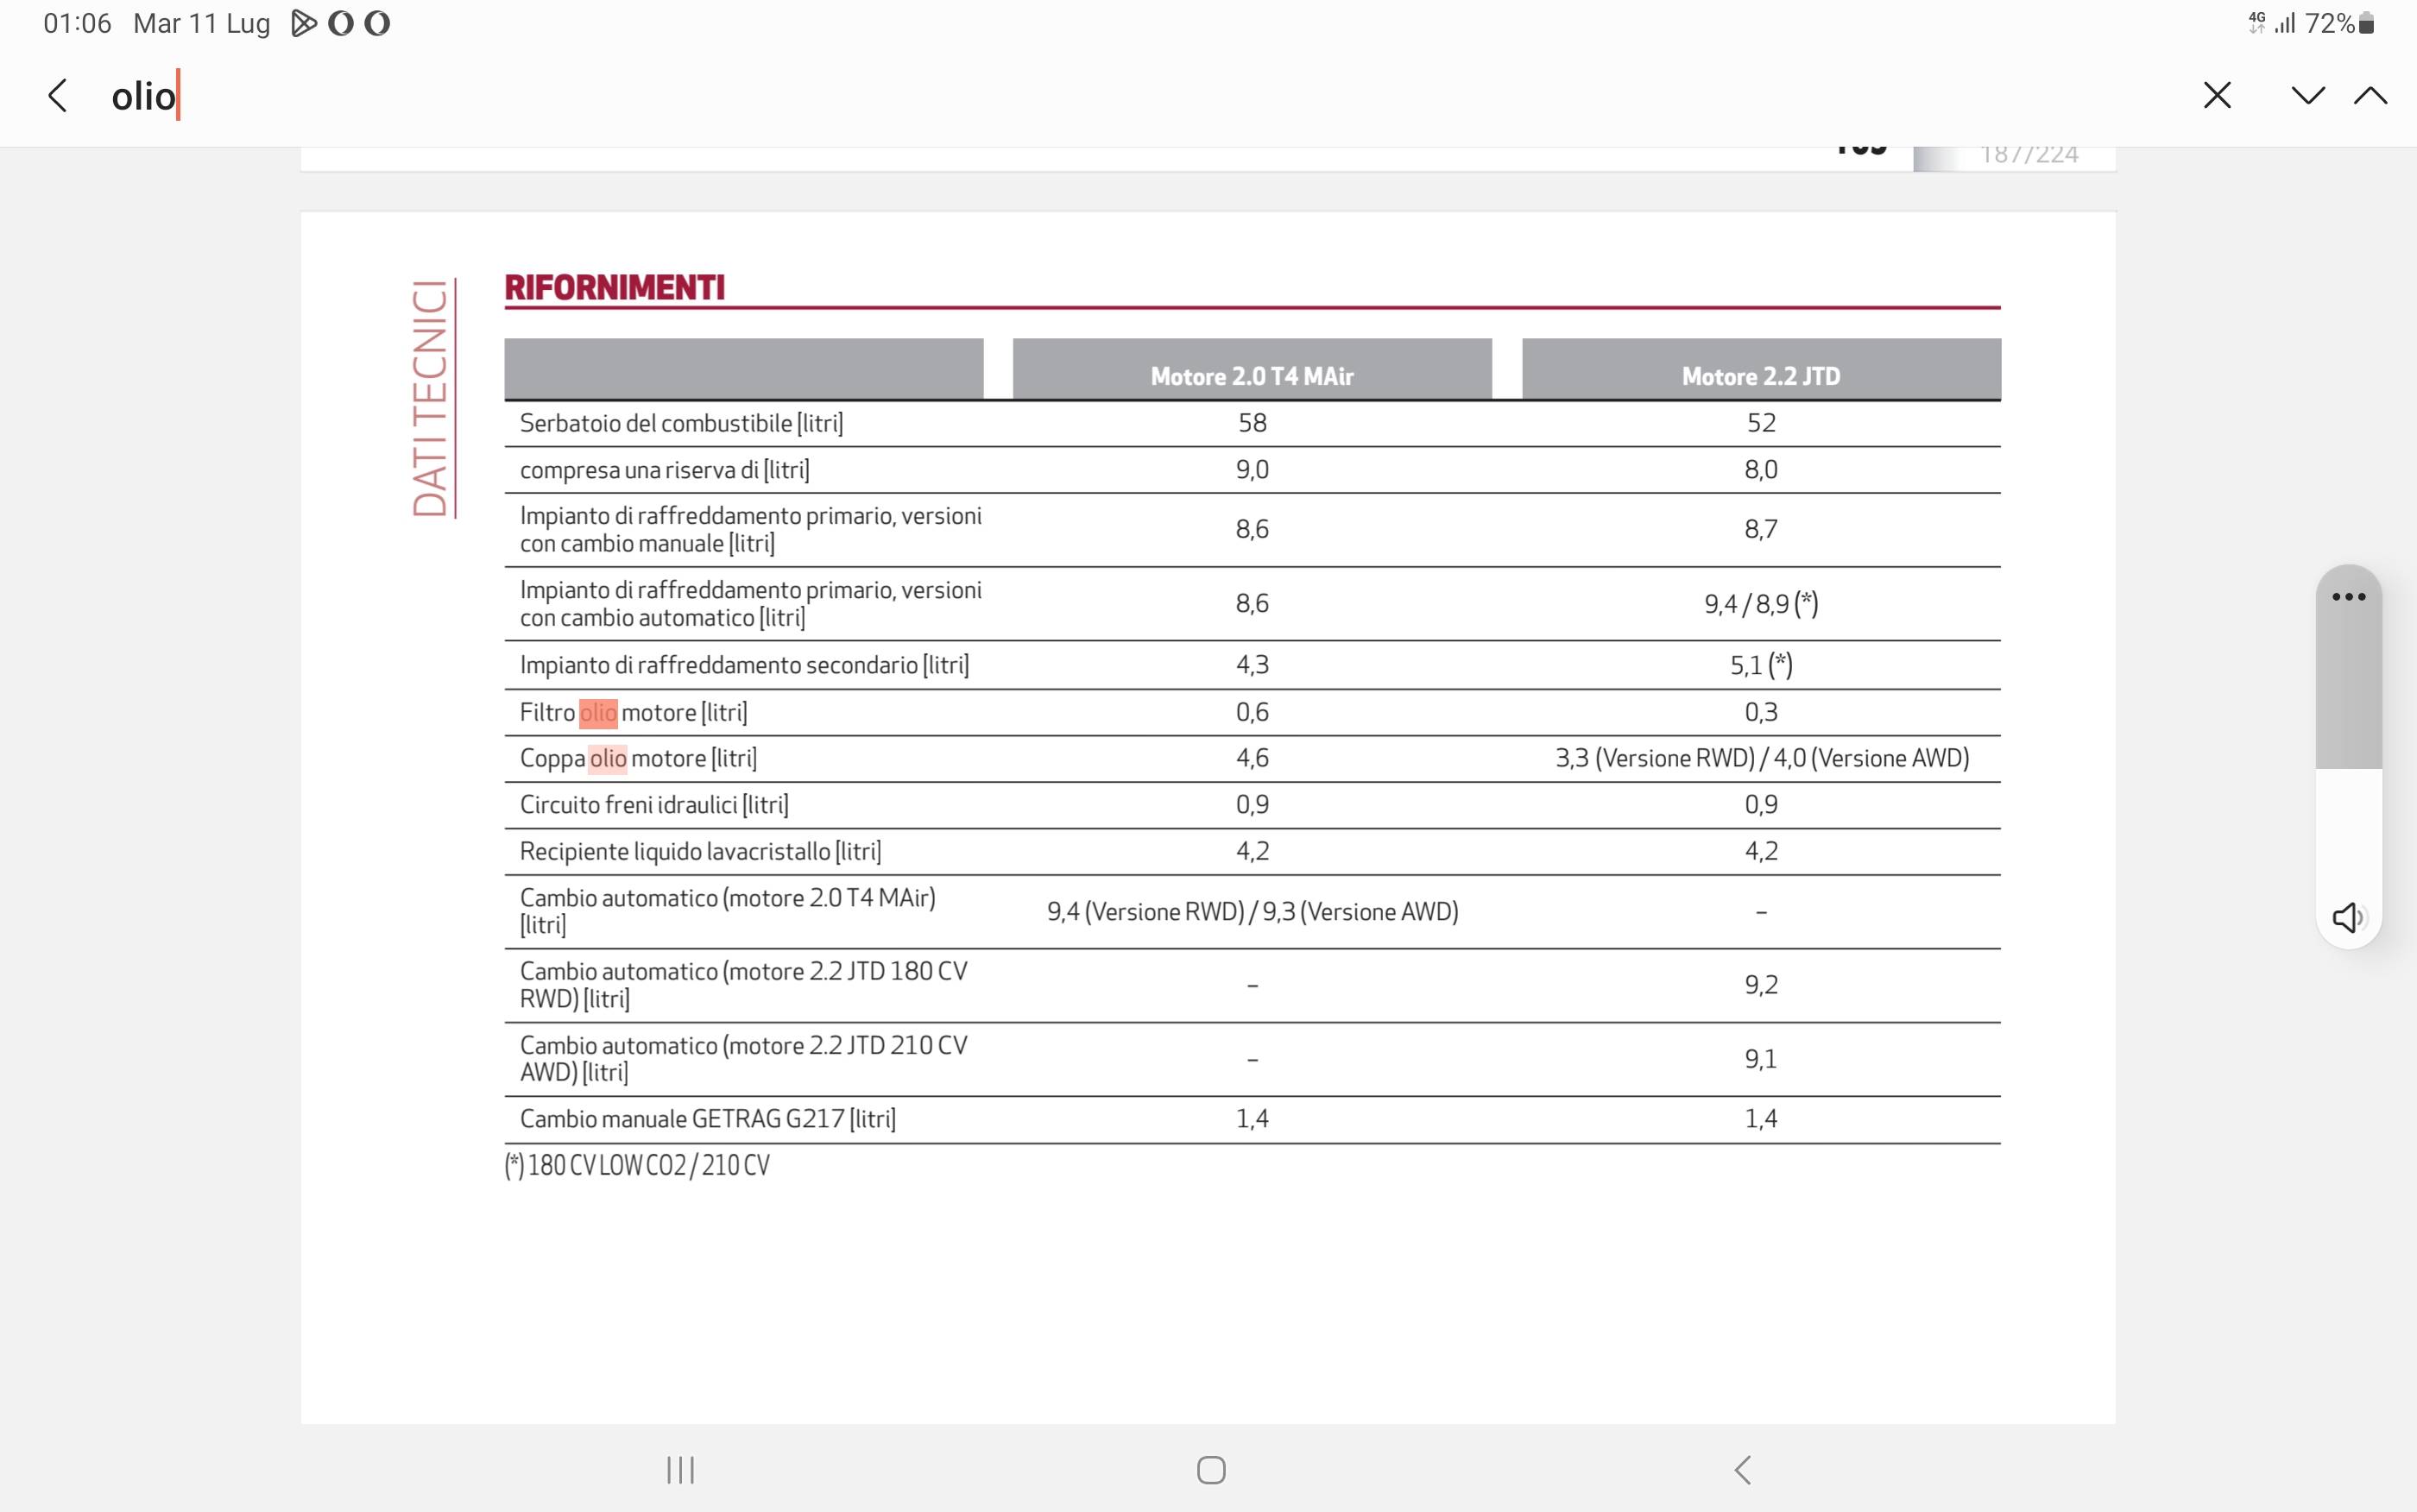Viewport: 2417px width, 1512px height.
Task: Select 'Circuito freni idraulici [litri]' label
Action: pyautogui.click(x=654, y=805)
